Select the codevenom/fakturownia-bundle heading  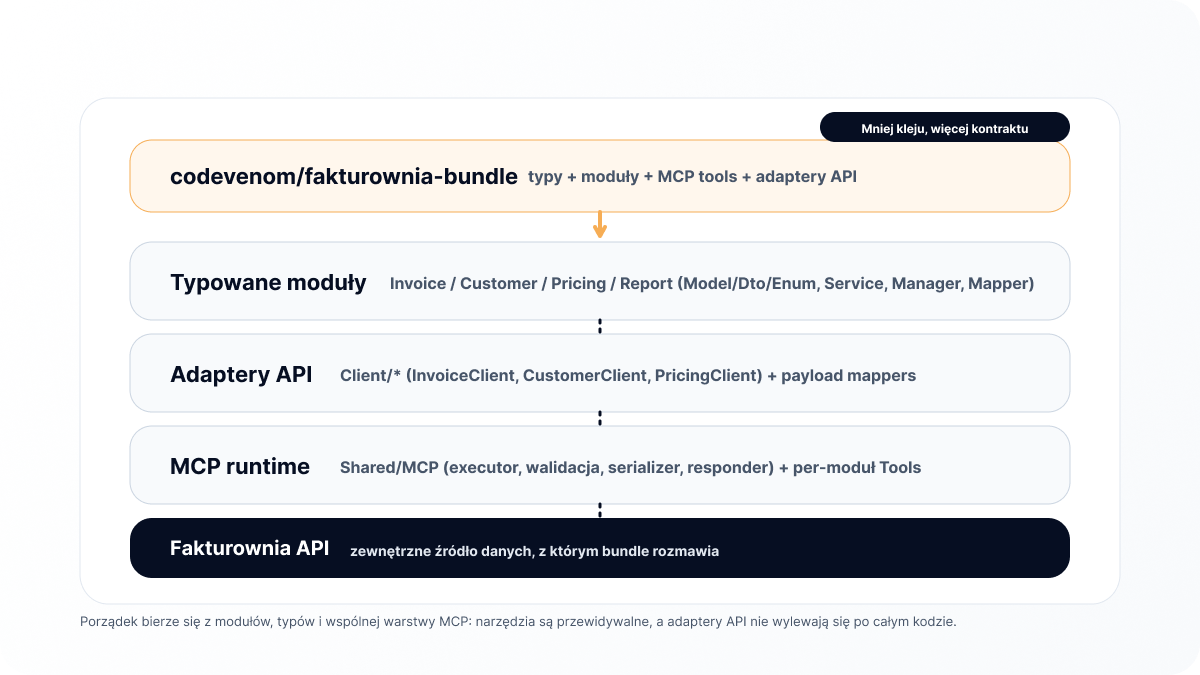pyautogui.click(x=344, y=177)
